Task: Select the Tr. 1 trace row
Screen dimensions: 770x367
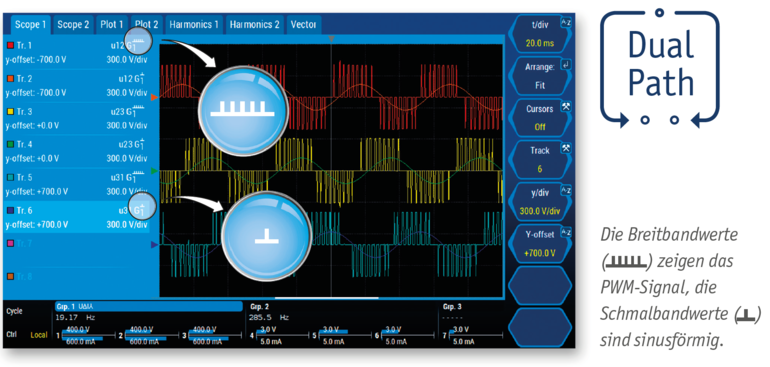Action: coord(76,53)
